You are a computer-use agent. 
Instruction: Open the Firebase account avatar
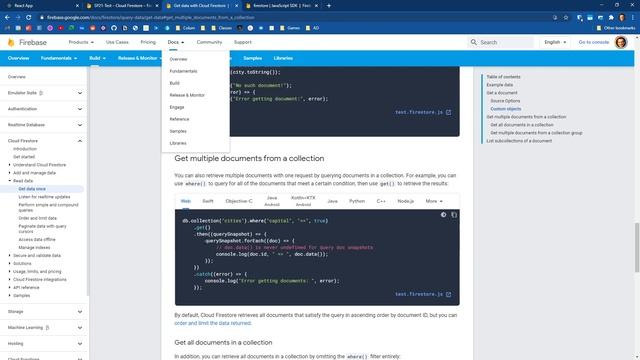[621, 42]
